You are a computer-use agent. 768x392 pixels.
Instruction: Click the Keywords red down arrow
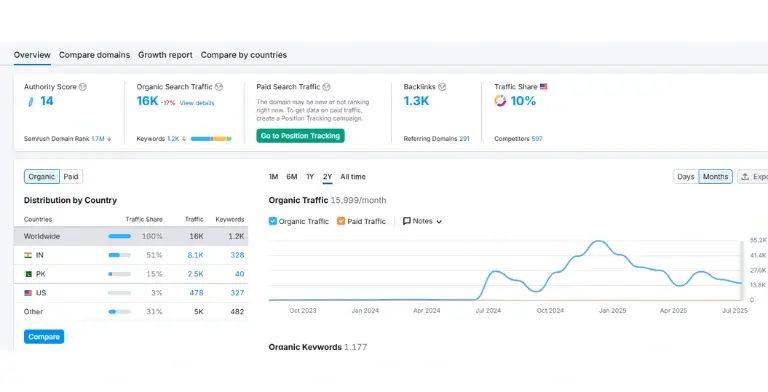point(184,139)
